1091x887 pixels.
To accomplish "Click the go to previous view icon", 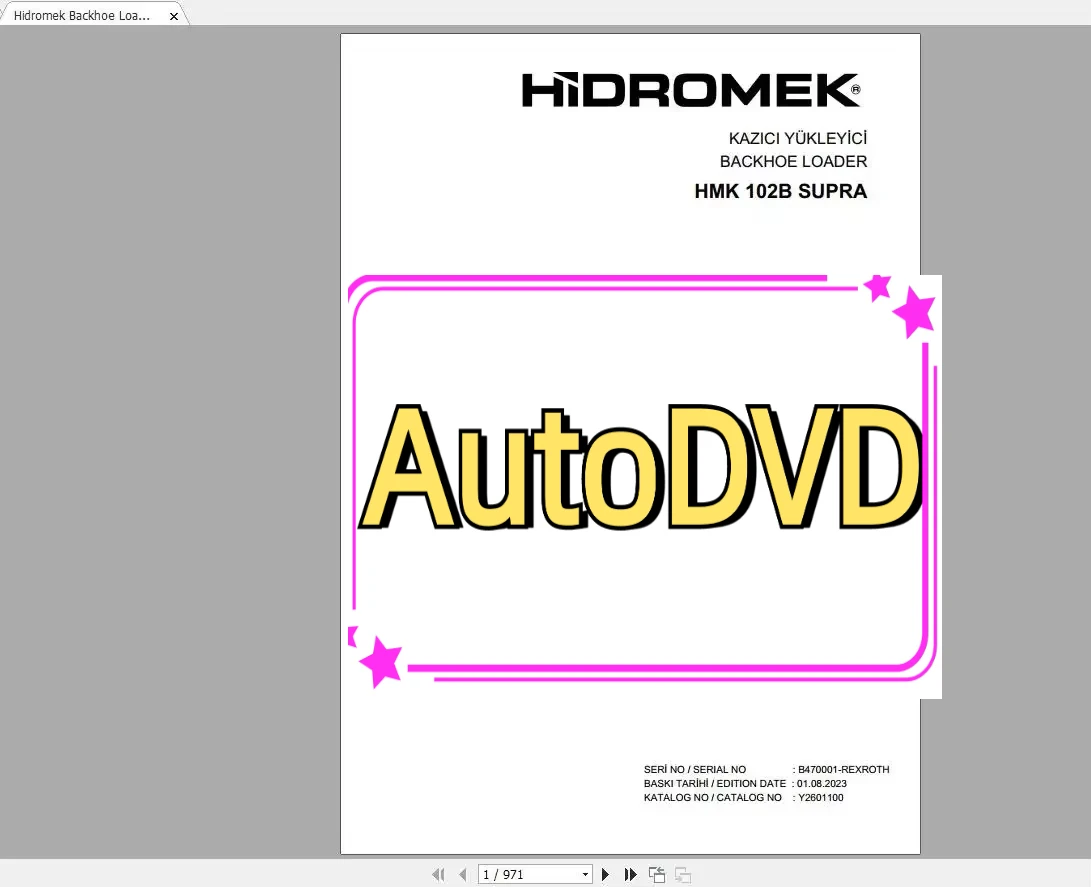I will (657, 874).
